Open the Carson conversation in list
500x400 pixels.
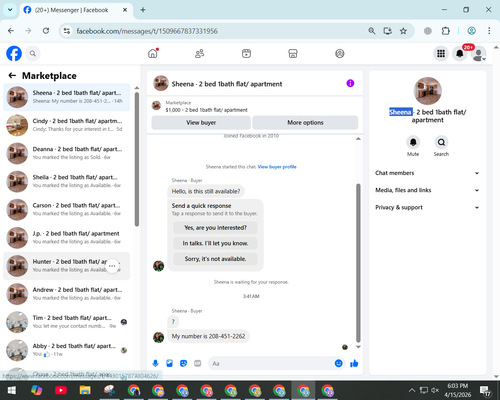(x=67, y=210)
